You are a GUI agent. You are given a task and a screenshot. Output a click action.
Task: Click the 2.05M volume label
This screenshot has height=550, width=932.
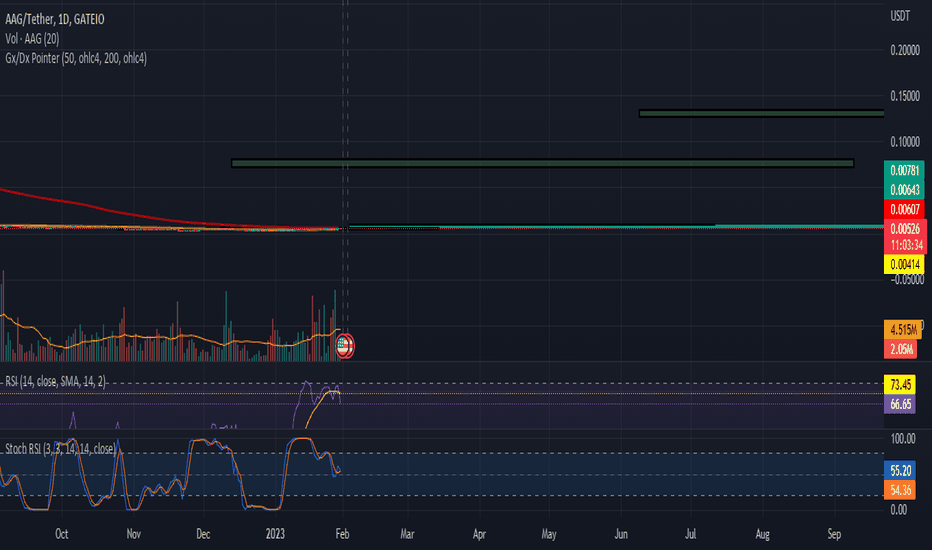coord(900,350)
